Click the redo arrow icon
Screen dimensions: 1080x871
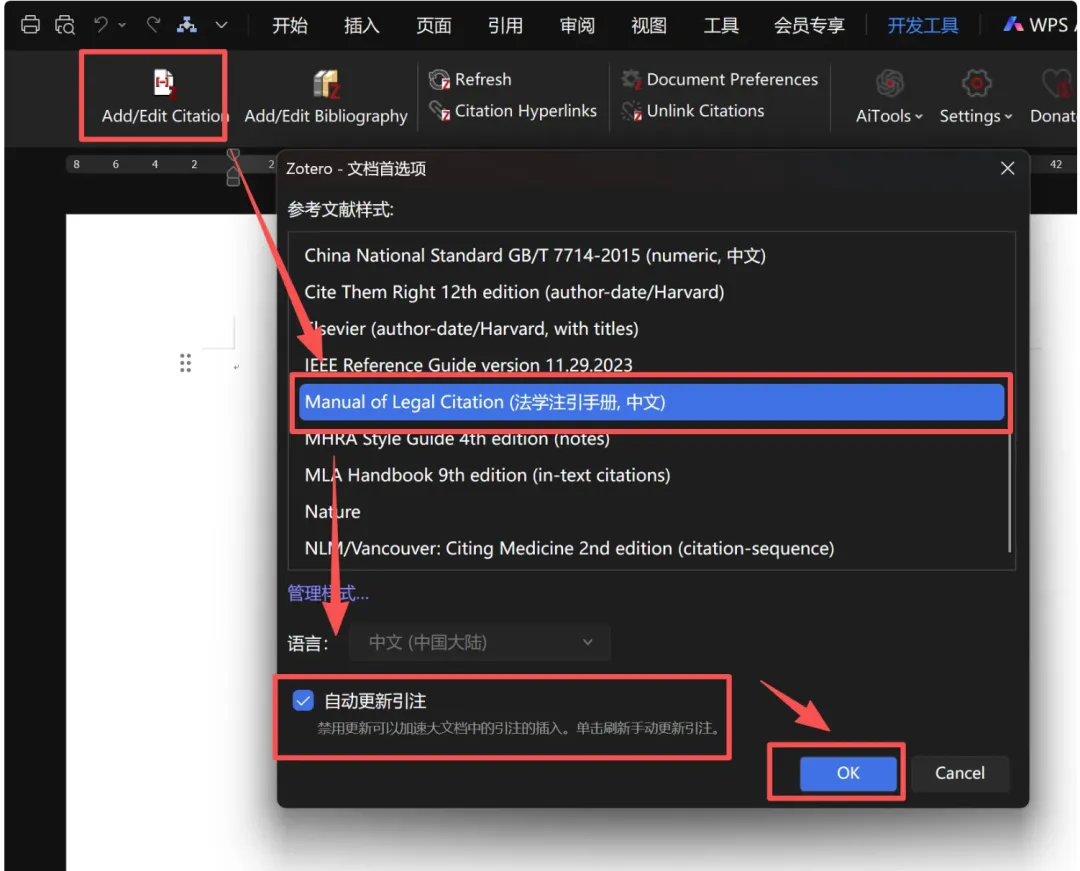point(153,25)
